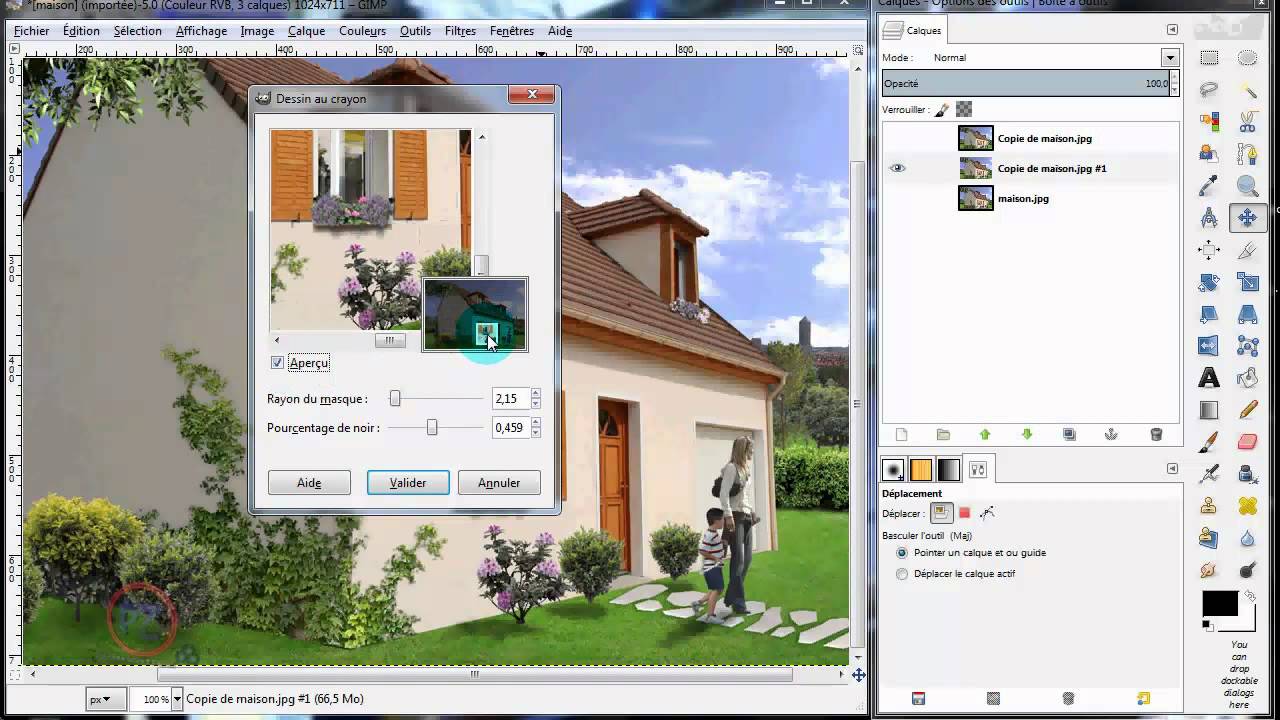Select the Cage Transform tool
Screen dimensions: 1280x720
click(x=1247, y=346)
